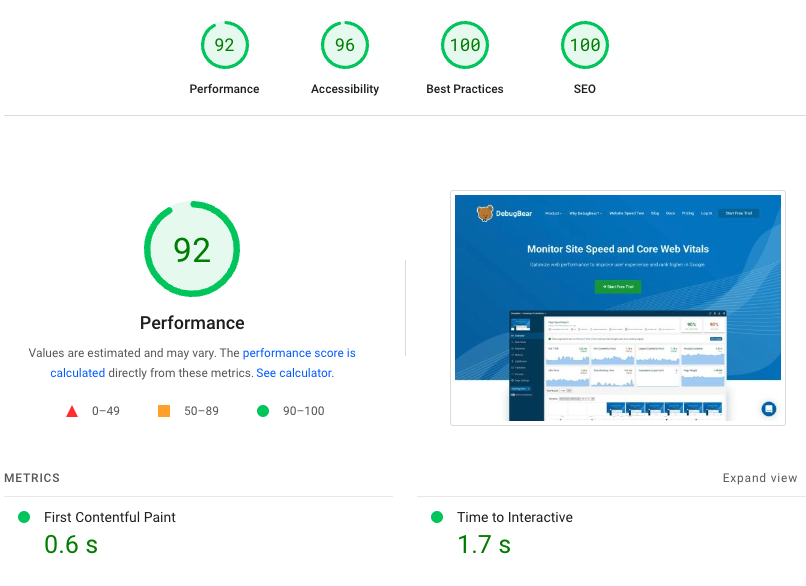The height and width of the screenshot is (586, 806).
Task: Click Expand view above the metrics list
Action: (760, 478)
